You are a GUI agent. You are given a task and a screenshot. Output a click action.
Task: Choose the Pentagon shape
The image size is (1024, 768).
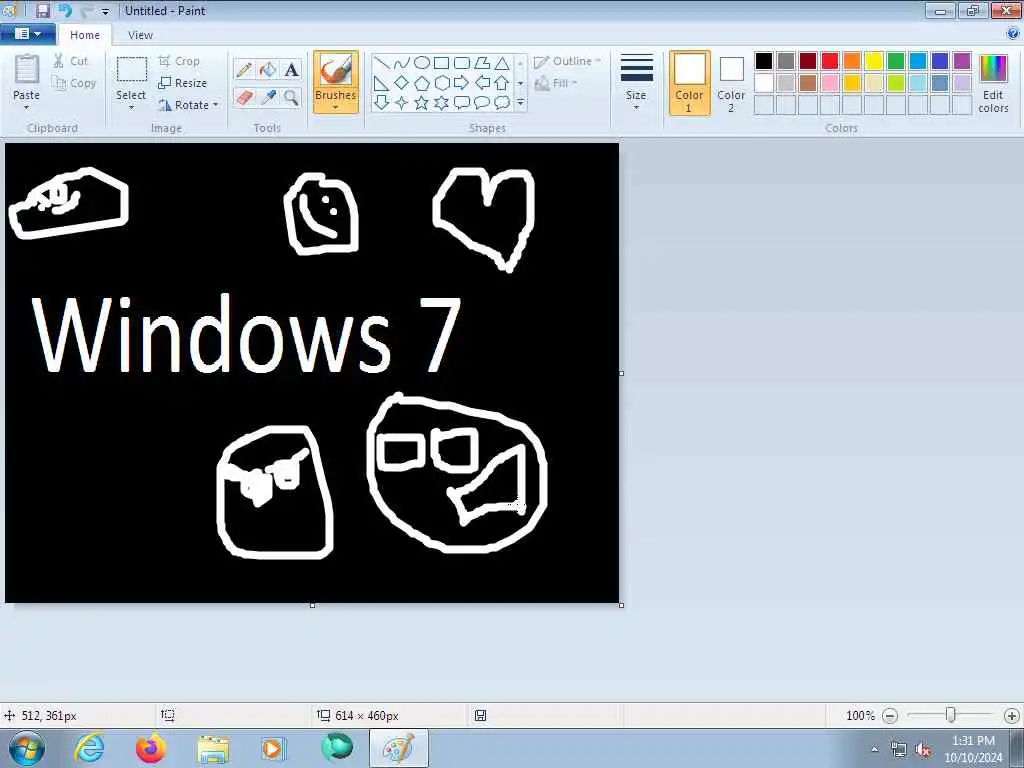pos(422,83)
